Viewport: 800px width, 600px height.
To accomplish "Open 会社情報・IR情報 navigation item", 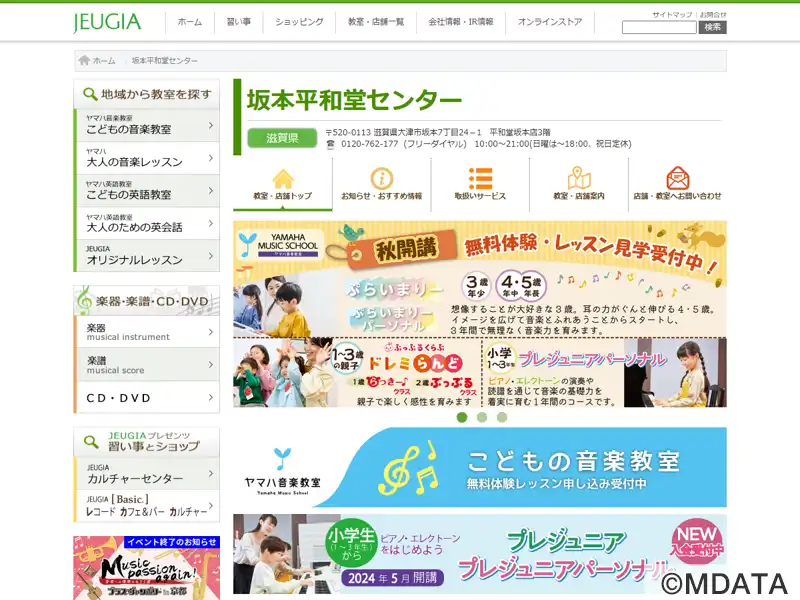I will (x=461, y=22).
